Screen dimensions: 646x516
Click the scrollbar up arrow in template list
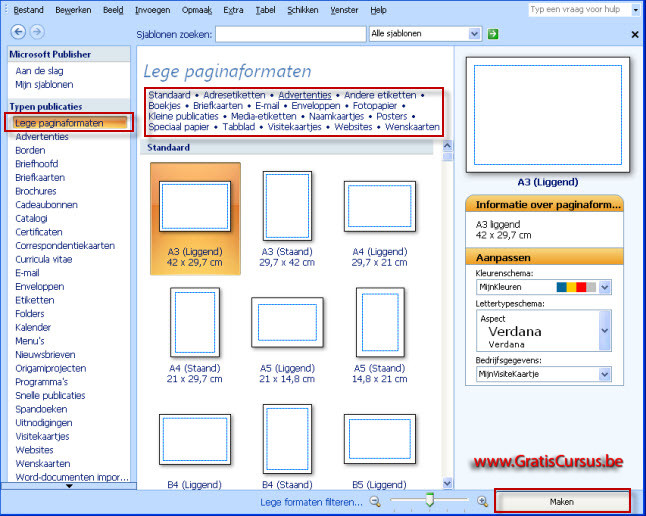tap(447, 145)
